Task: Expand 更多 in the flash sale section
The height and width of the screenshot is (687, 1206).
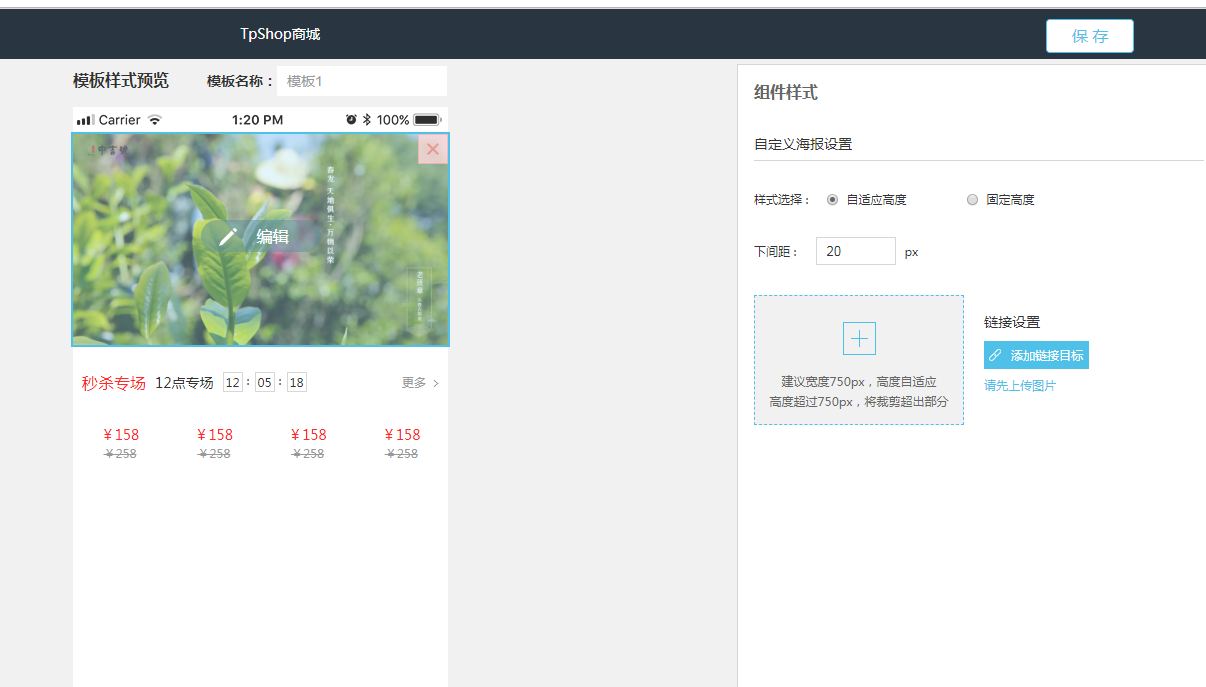Action: 420,383
